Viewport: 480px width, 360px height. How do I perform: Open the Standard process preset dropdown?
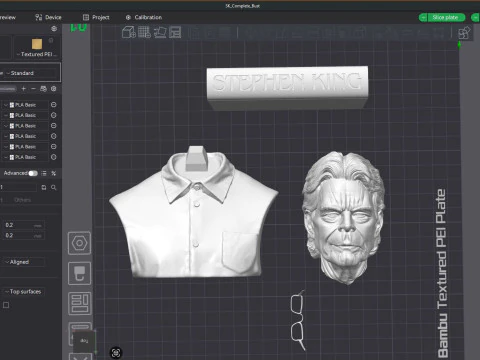pos(30,73)
